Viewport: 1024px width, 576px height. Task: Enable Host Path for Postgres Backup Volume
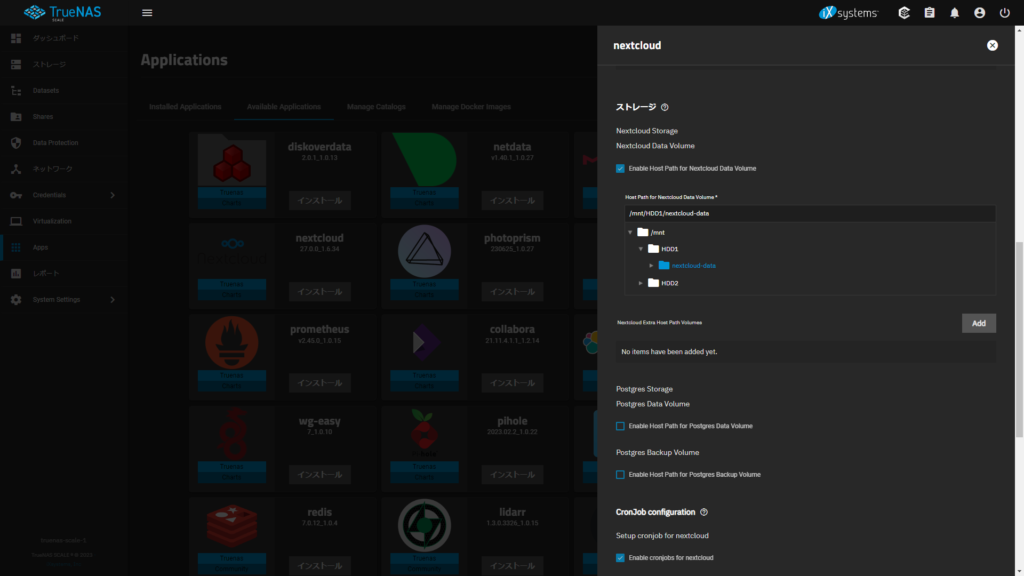coord(620,474)
